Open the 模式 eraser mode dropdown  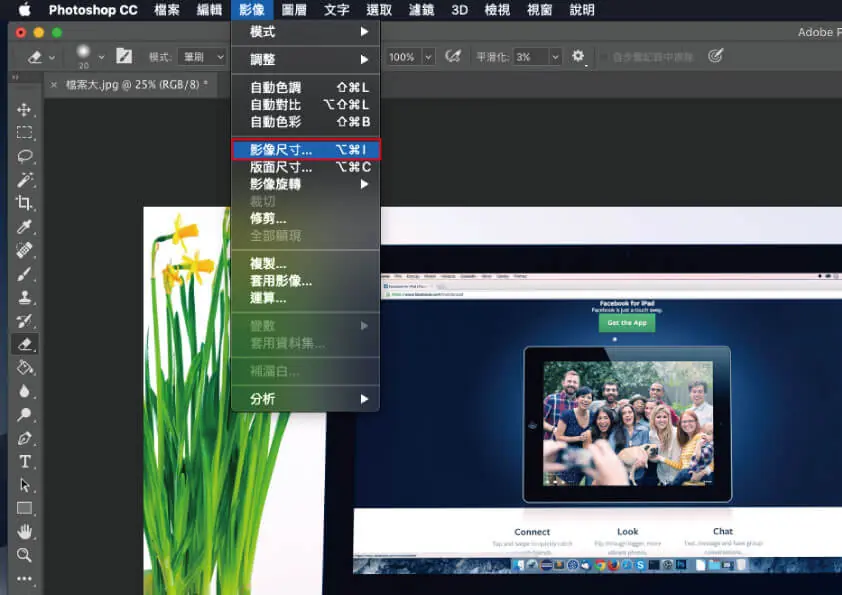pos(204,56)
